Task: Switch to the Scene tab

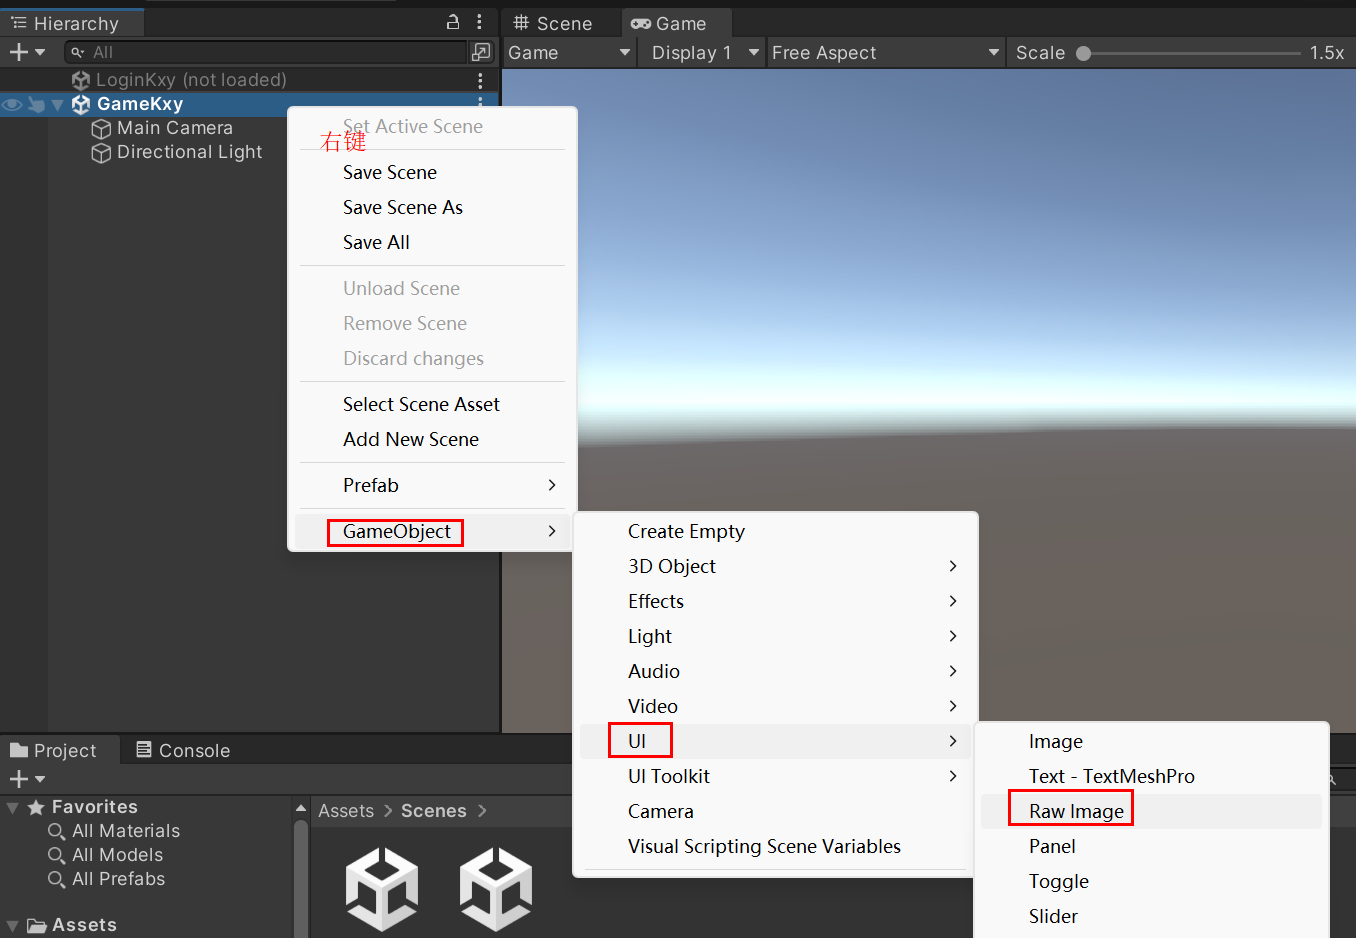Action: point(553,23)
